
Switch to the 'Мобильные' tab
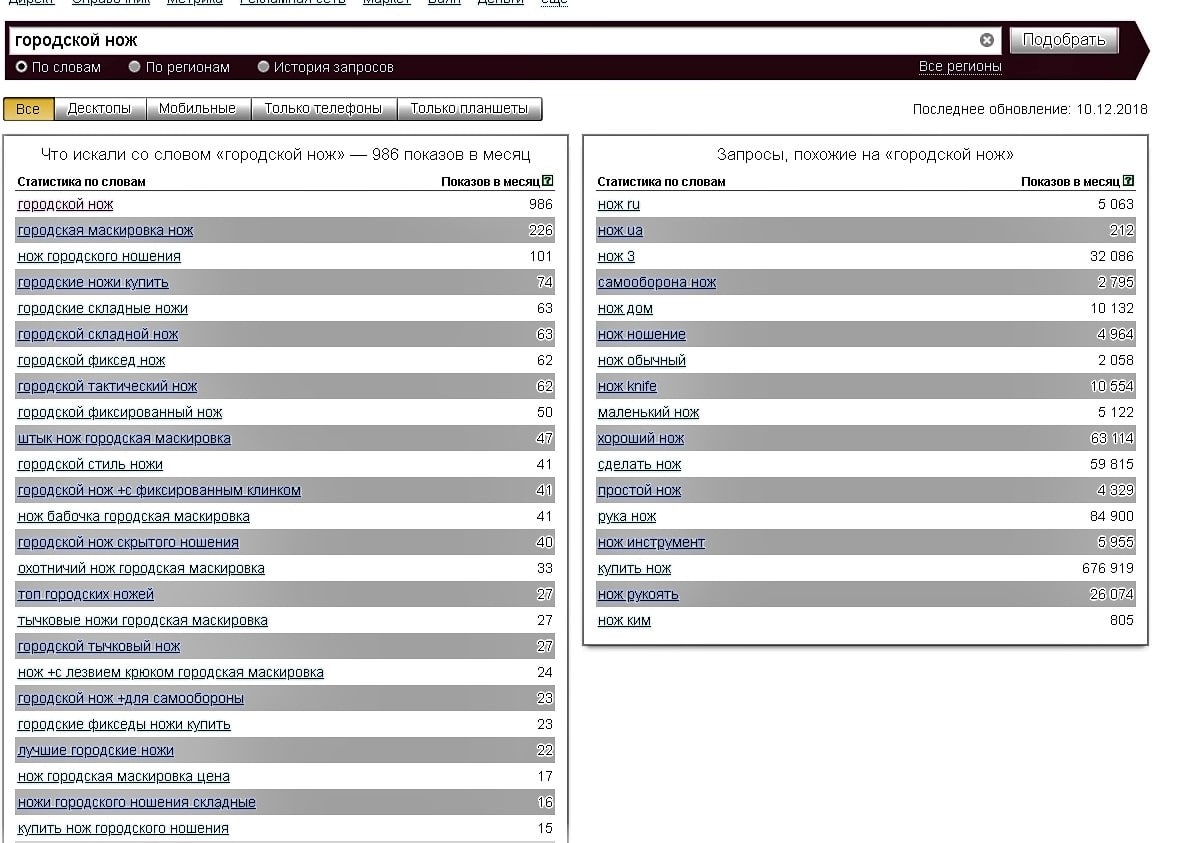pos(197,109)
